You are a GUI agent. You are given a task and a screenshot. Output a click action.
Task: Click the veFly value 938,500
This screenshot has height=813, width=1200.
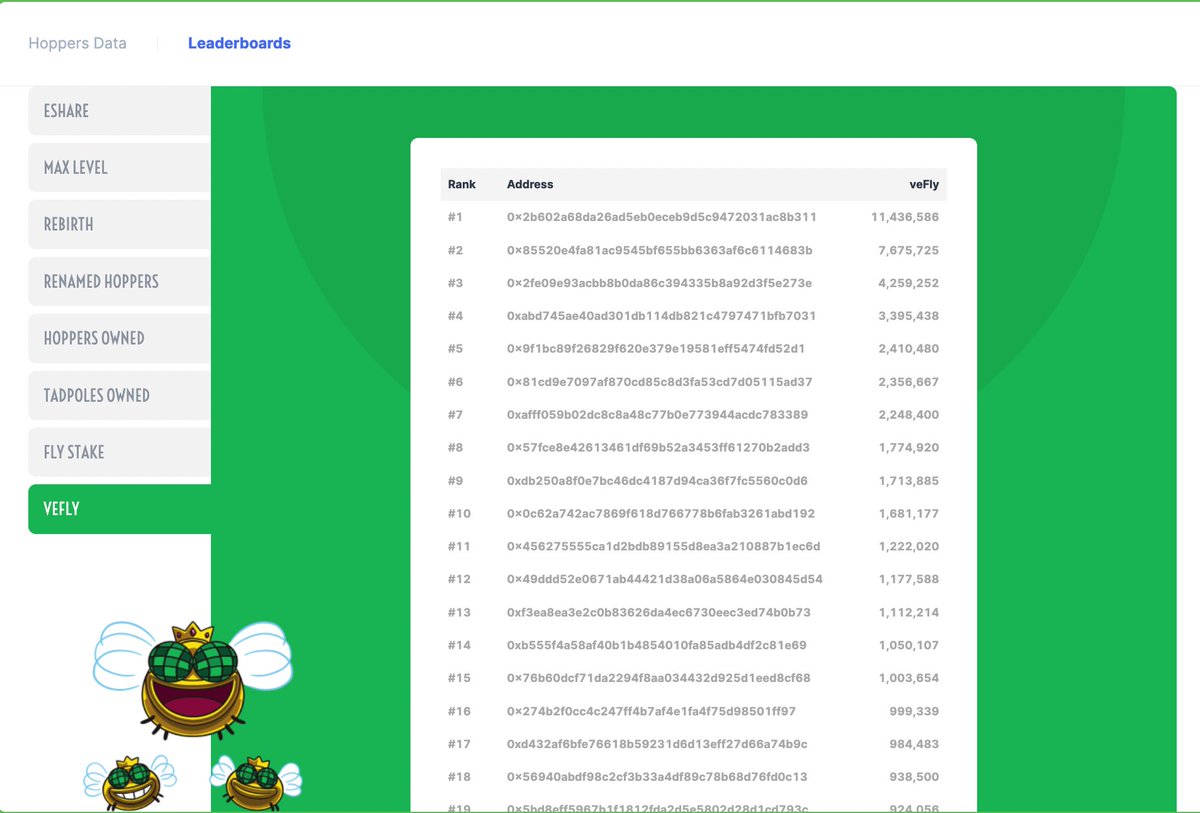914,777
